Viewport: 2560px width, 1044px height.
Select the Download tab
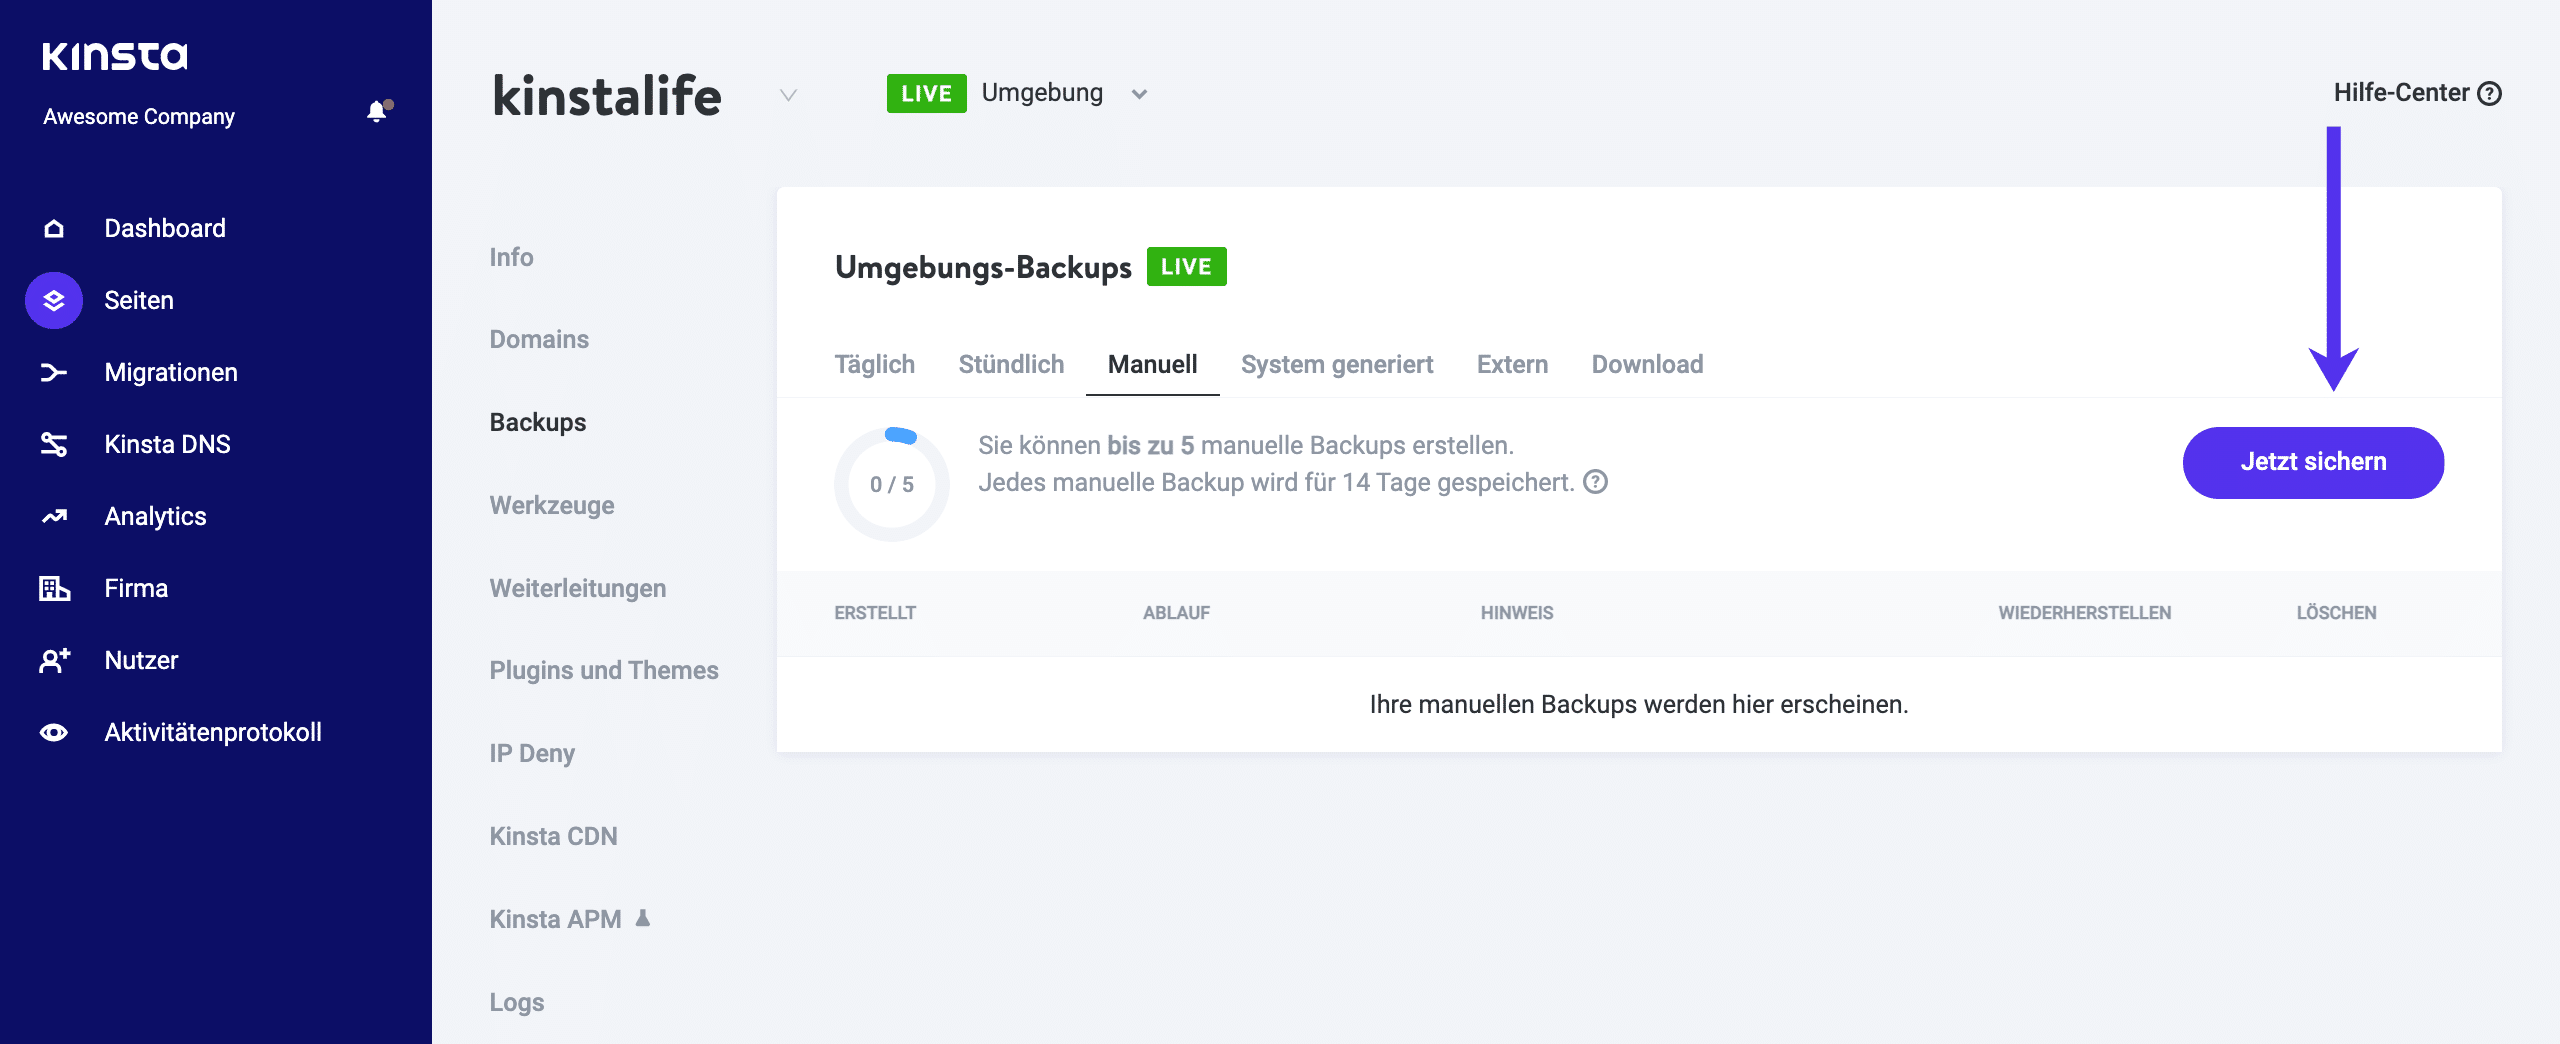[x=1647, y=364]
